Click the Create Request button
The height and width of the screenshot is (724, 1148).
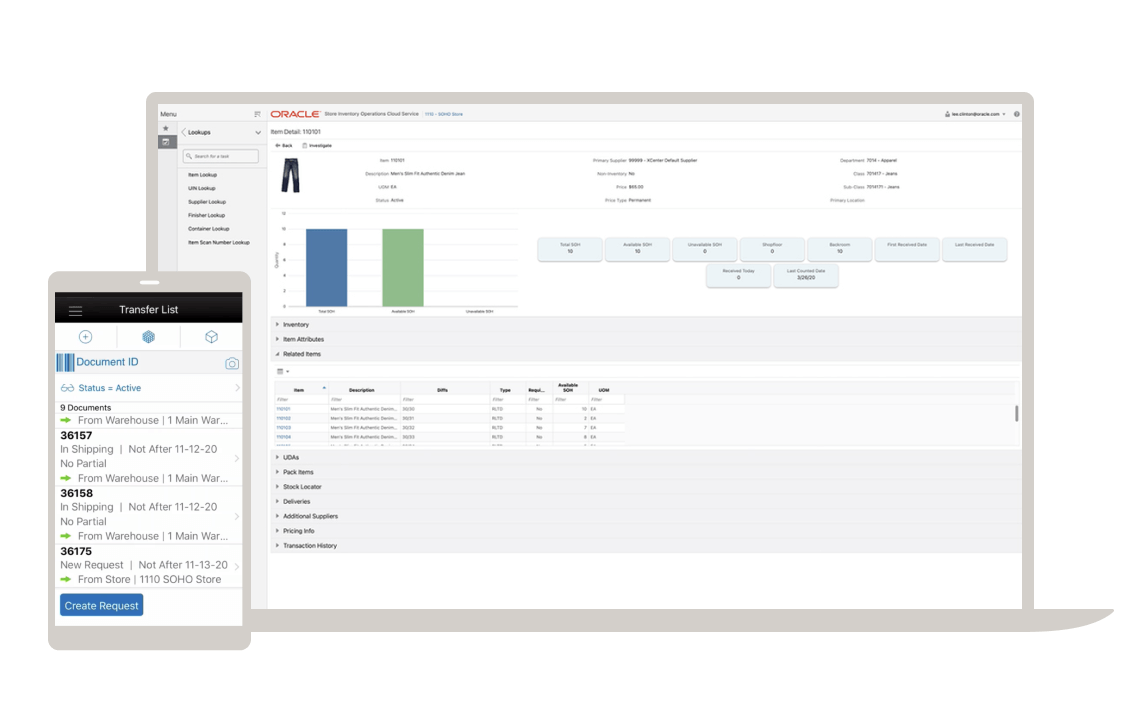point(101,605)
